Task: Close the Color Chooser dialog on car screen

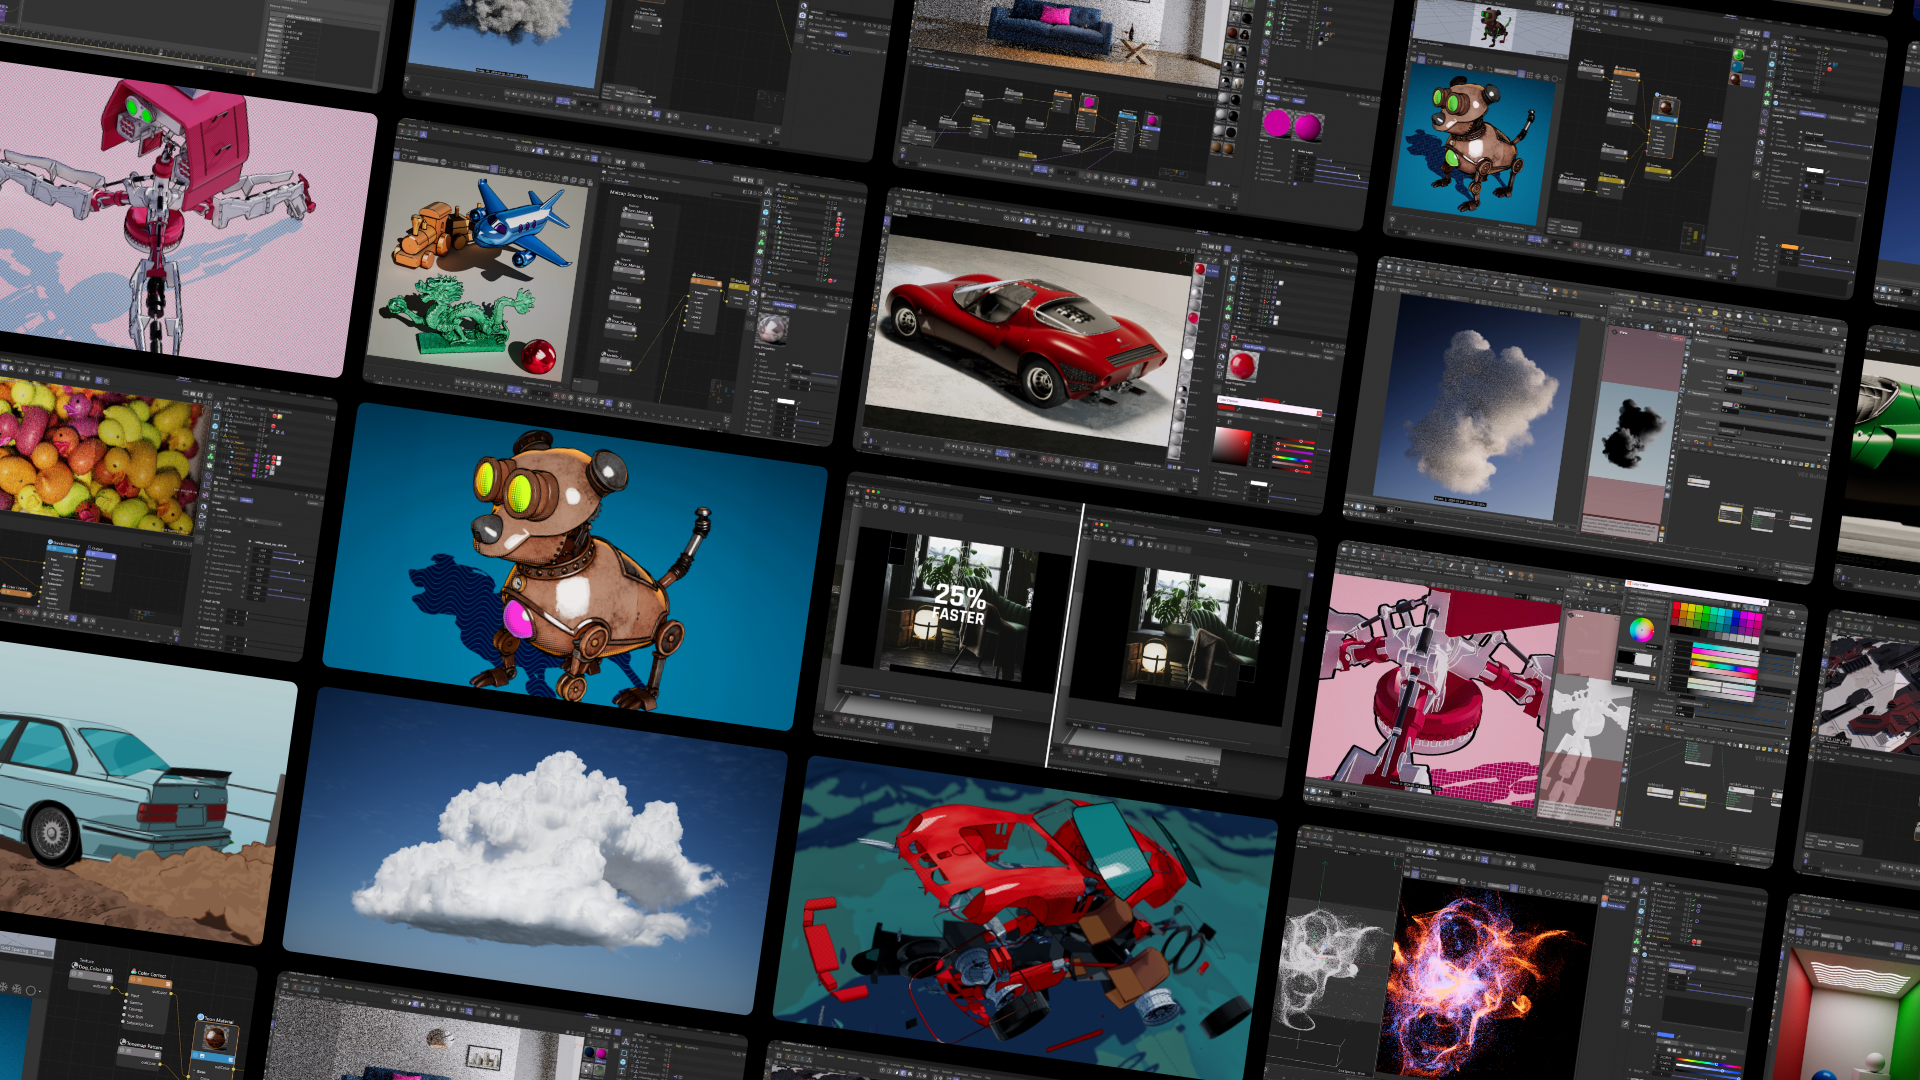Action: pos(1319,413)
